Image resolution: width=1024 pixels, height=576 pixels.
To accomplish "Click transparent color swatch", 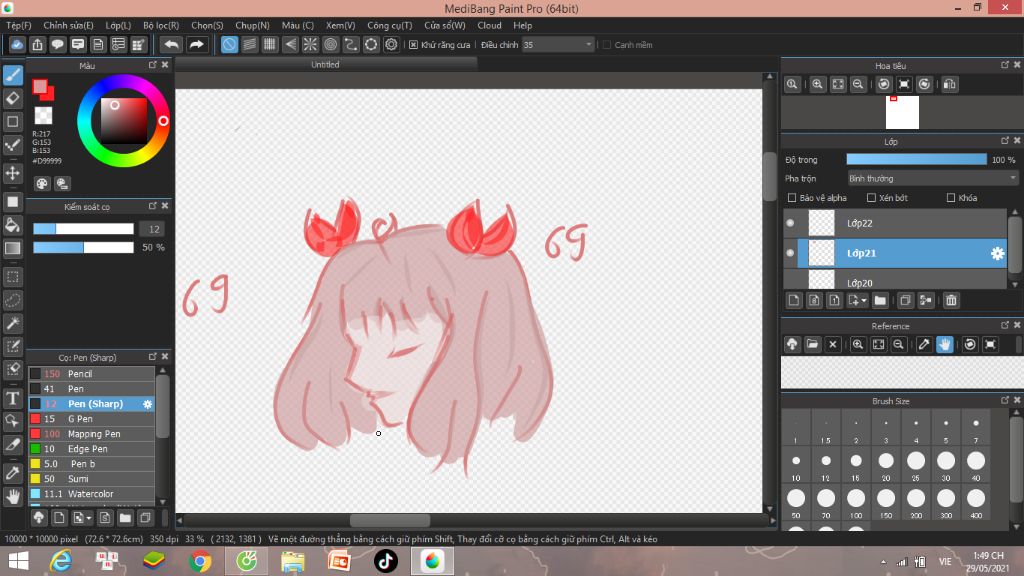I will point(44,116).
